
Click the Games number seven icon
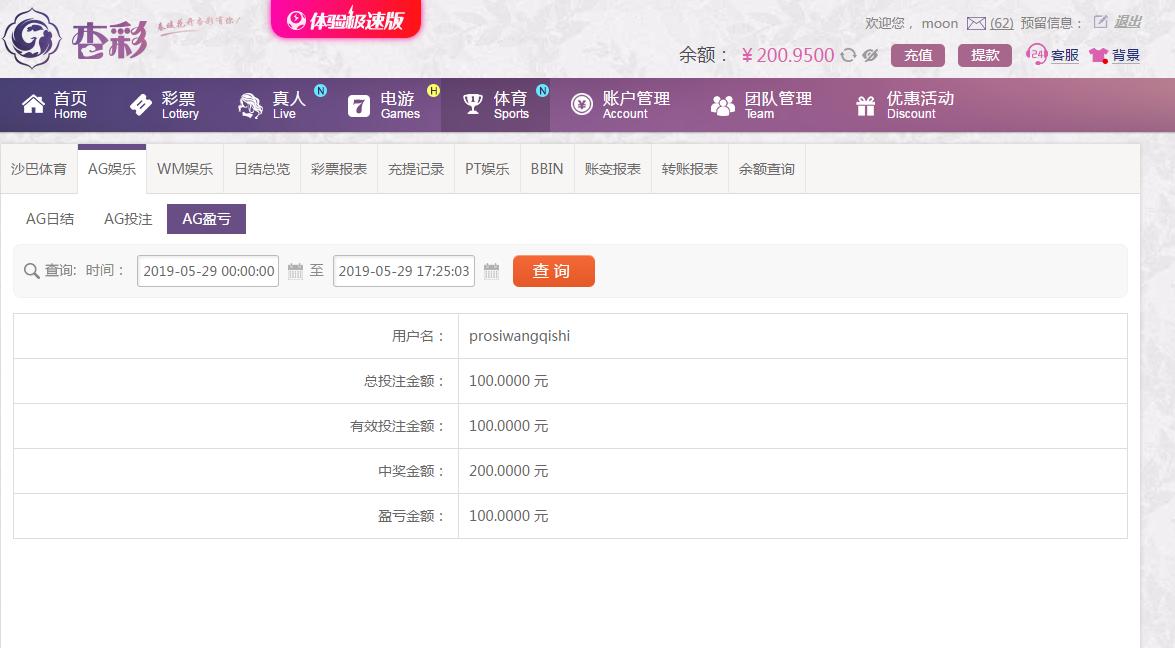coord(359,106)
